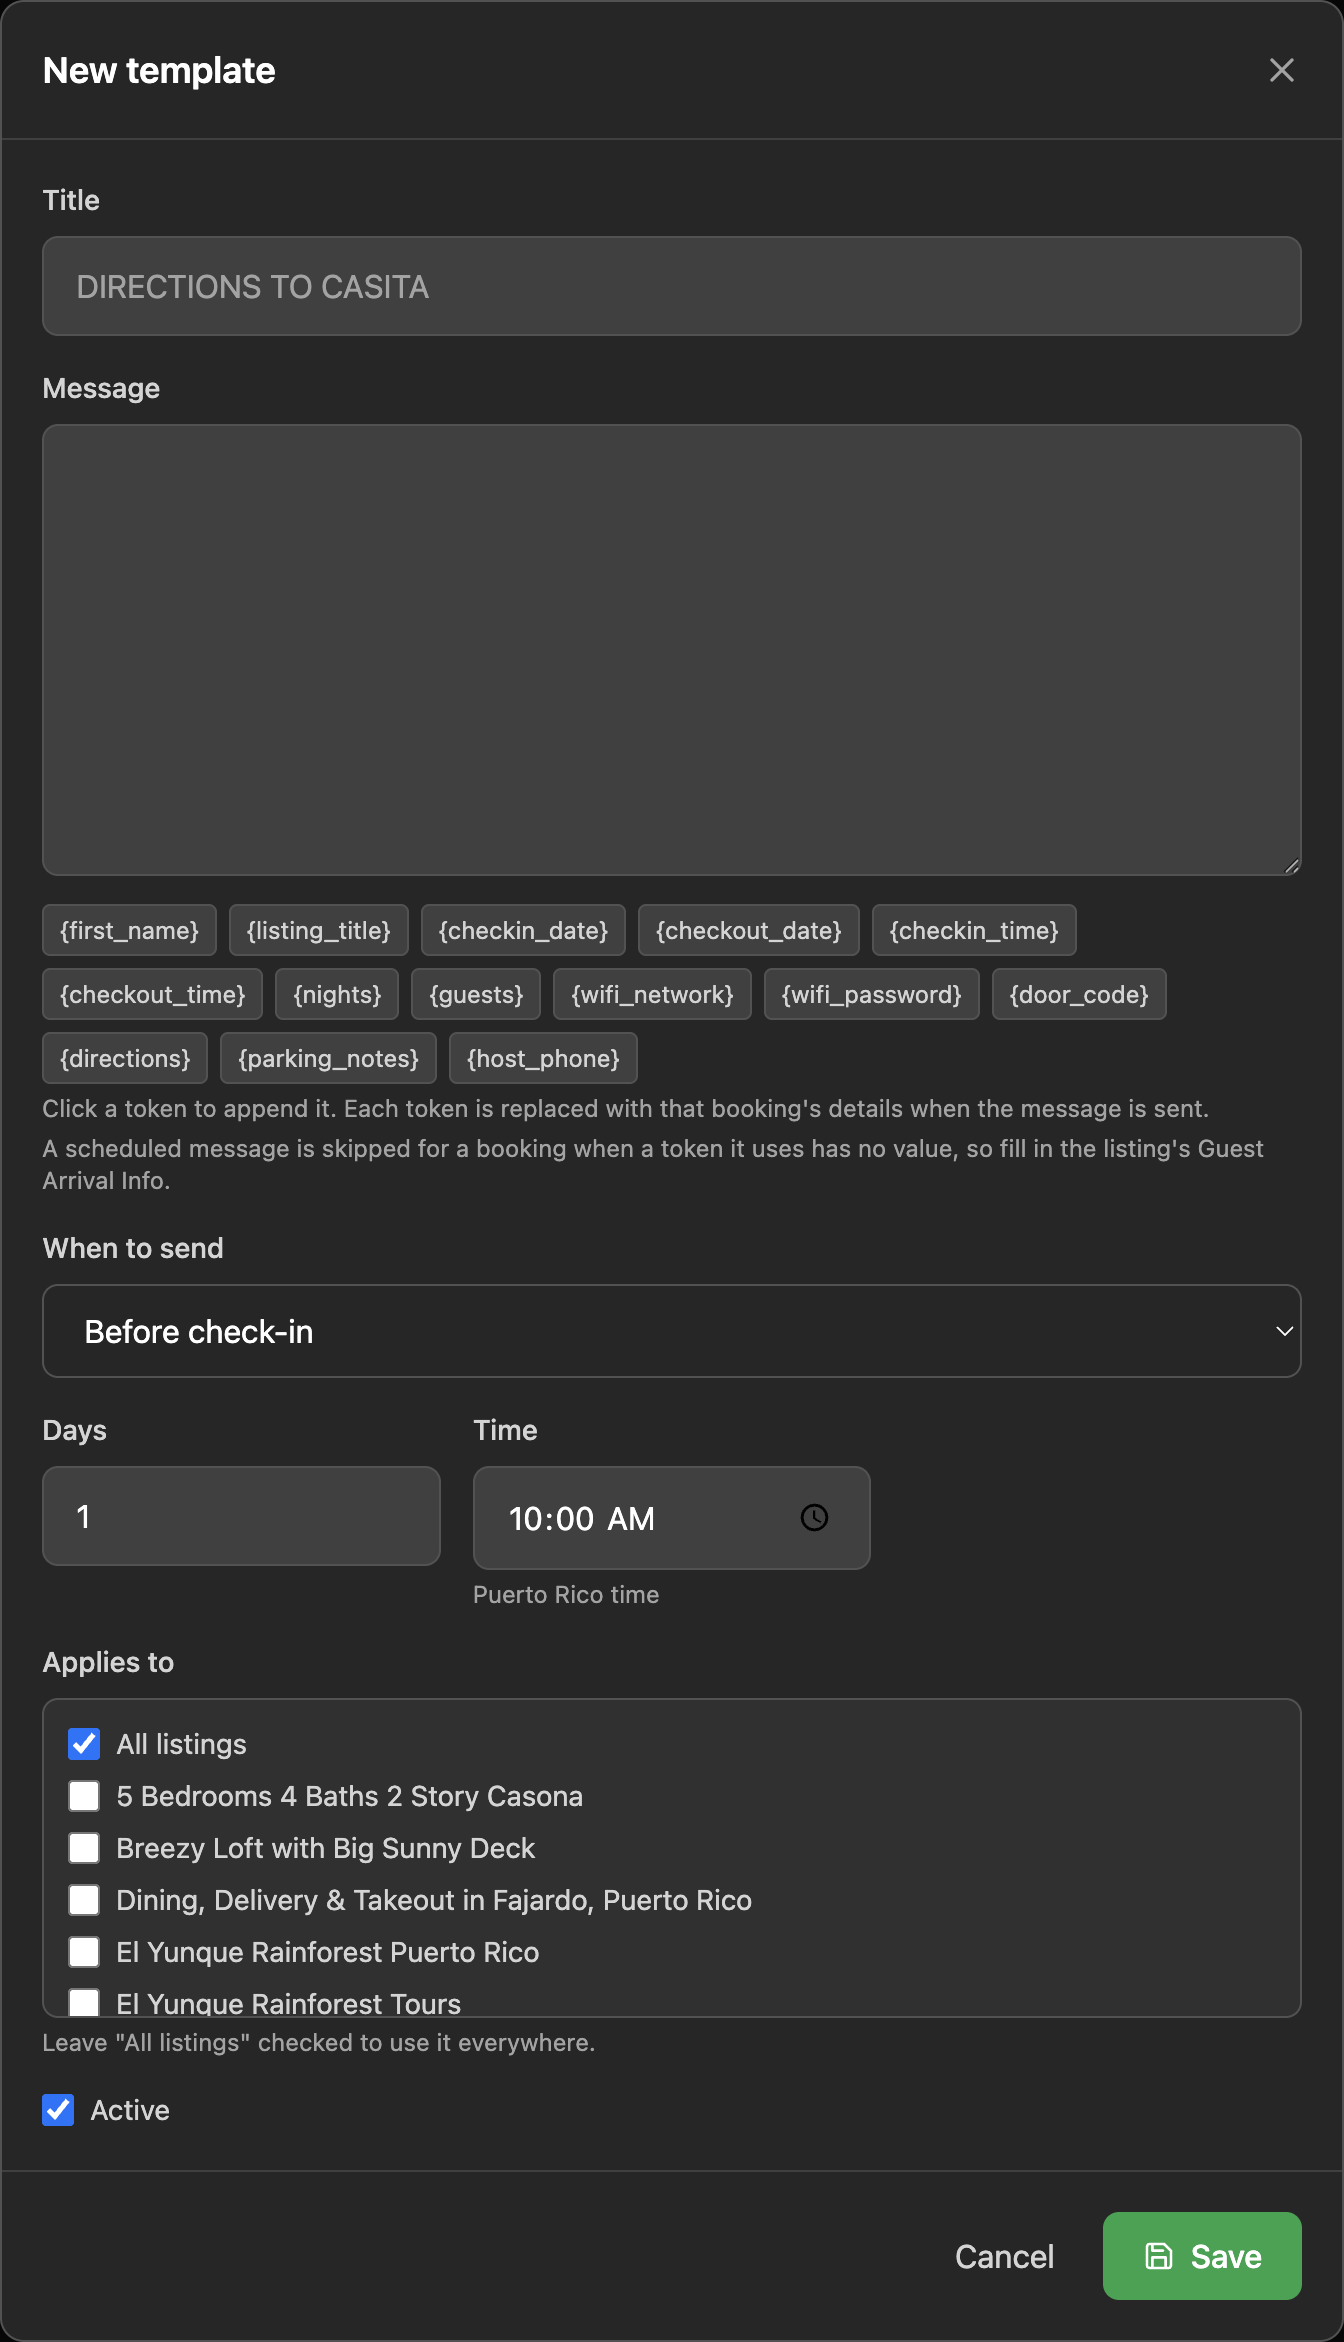The width and height of the screenshot is (1344, 2342).
Task: Check El Yunque Rainforest Puerto Rico listing
Action: (84, 1952)
